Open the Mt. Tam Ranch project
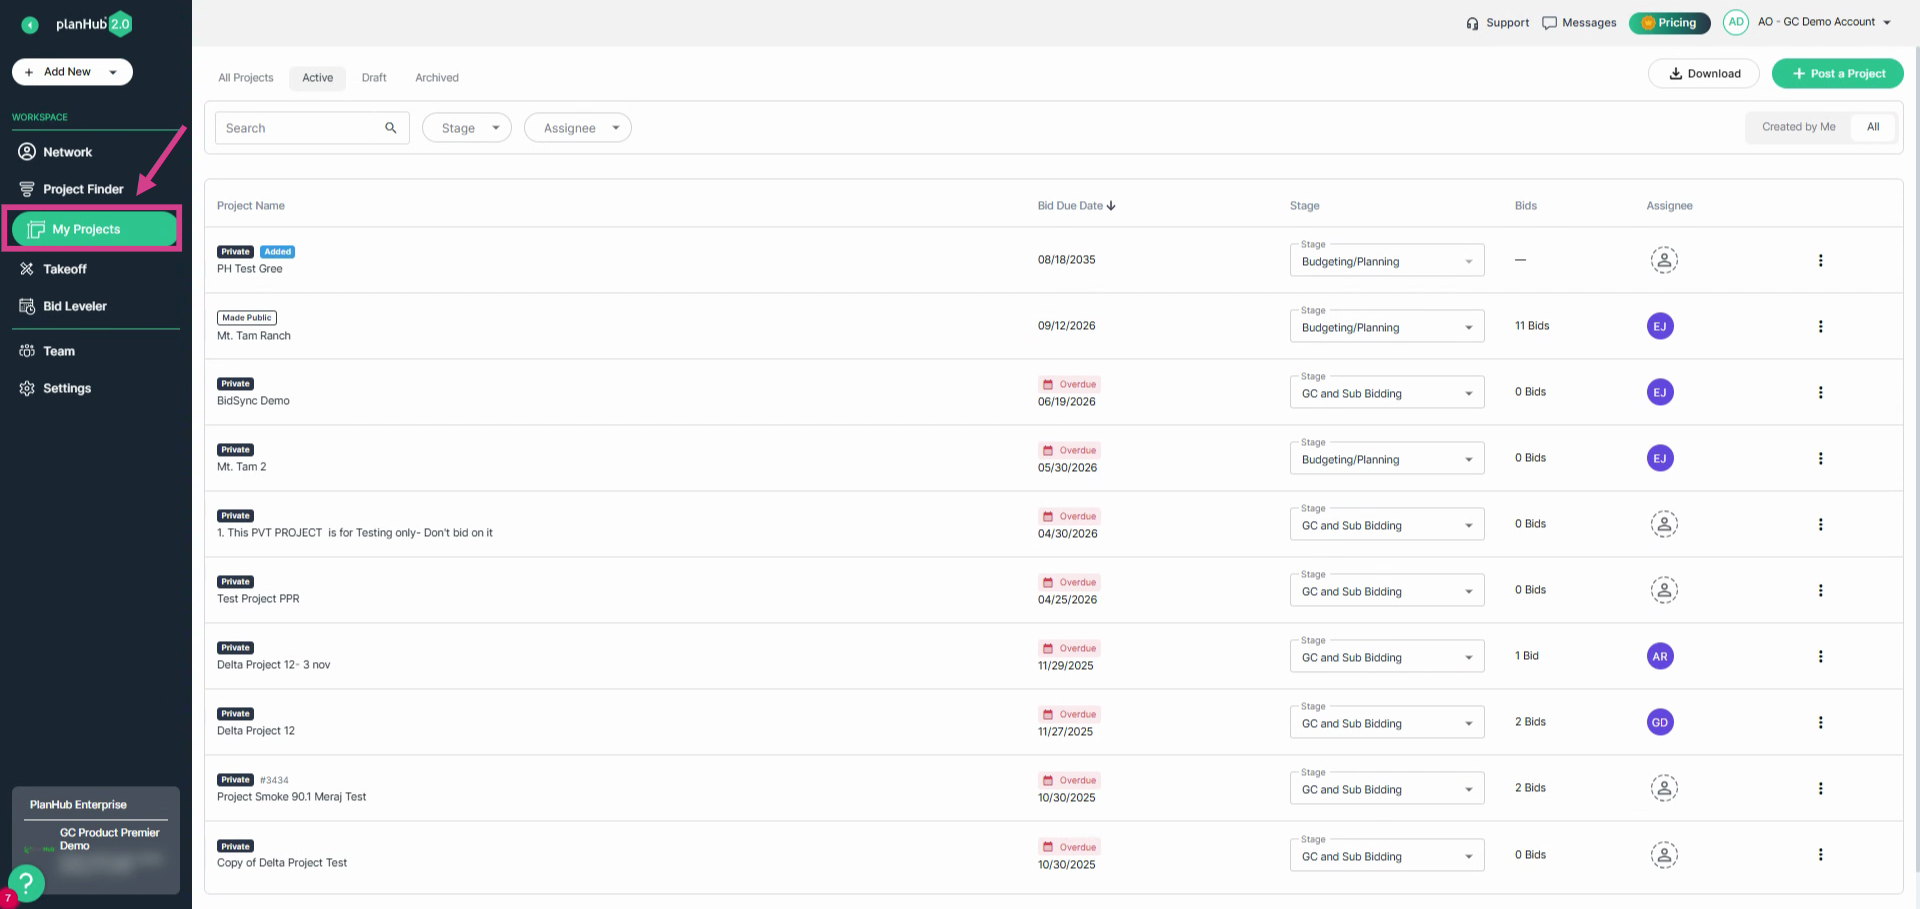Screen dimensions: 1920x909 pyautogui.click(x=254, y=336)
